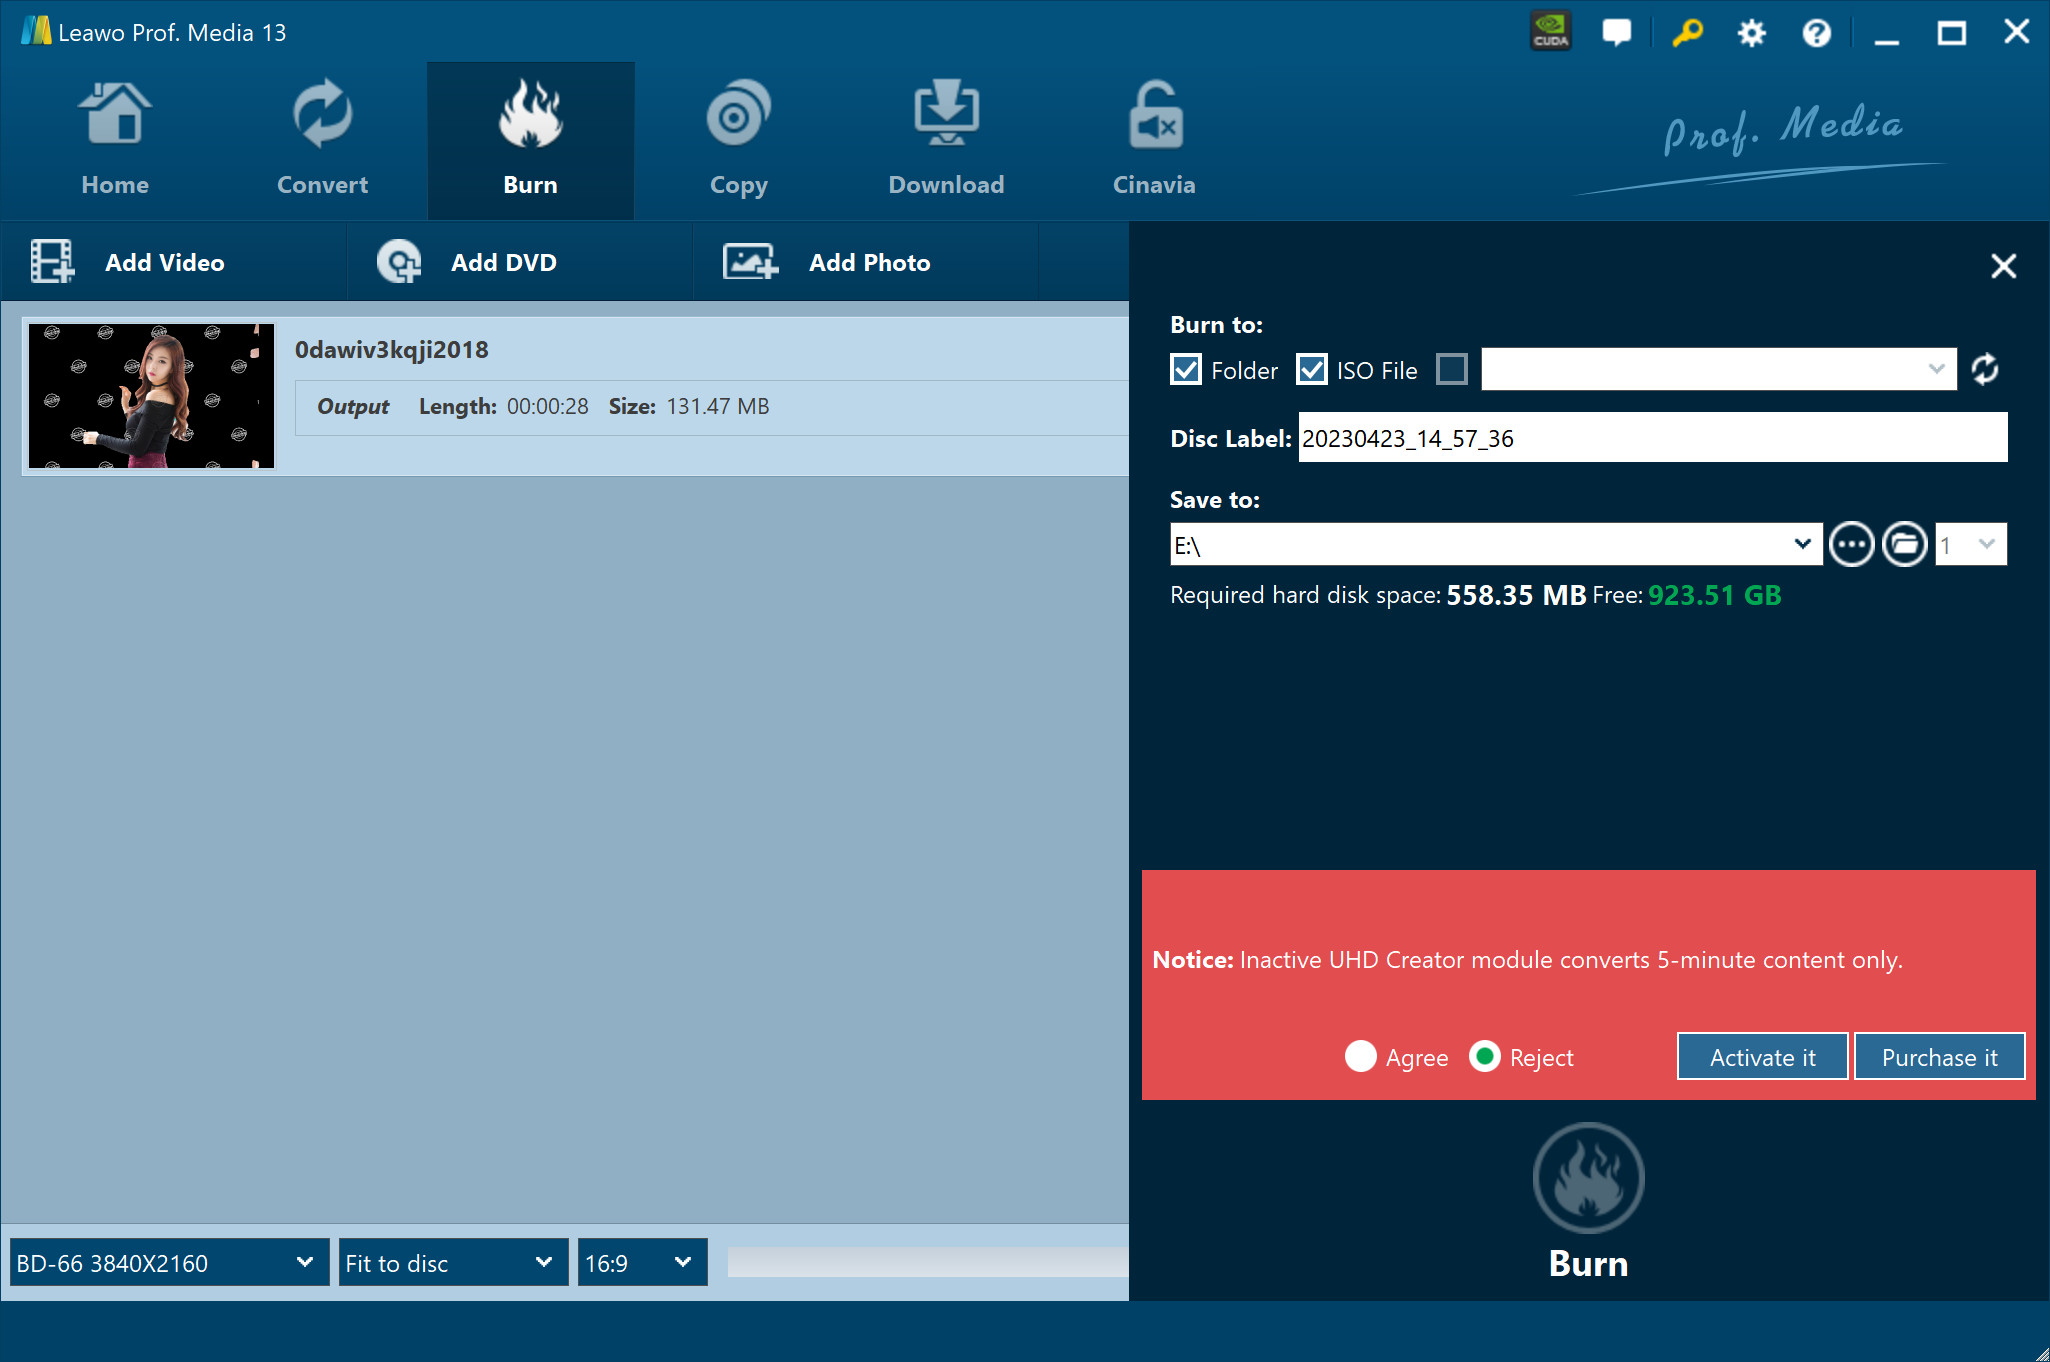Open the output folder icon

click(x=1904, y=545)
